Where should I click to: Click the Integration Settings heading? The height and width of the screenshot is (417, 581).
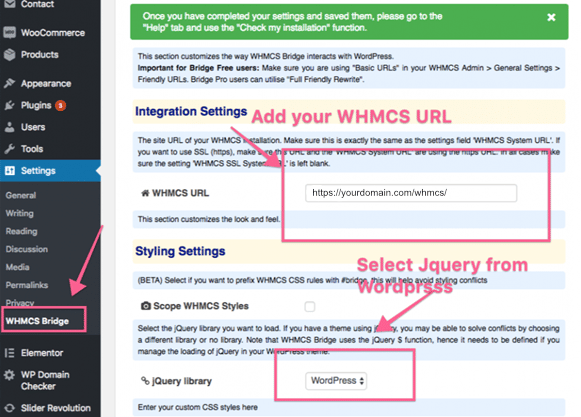coord(191,111)
